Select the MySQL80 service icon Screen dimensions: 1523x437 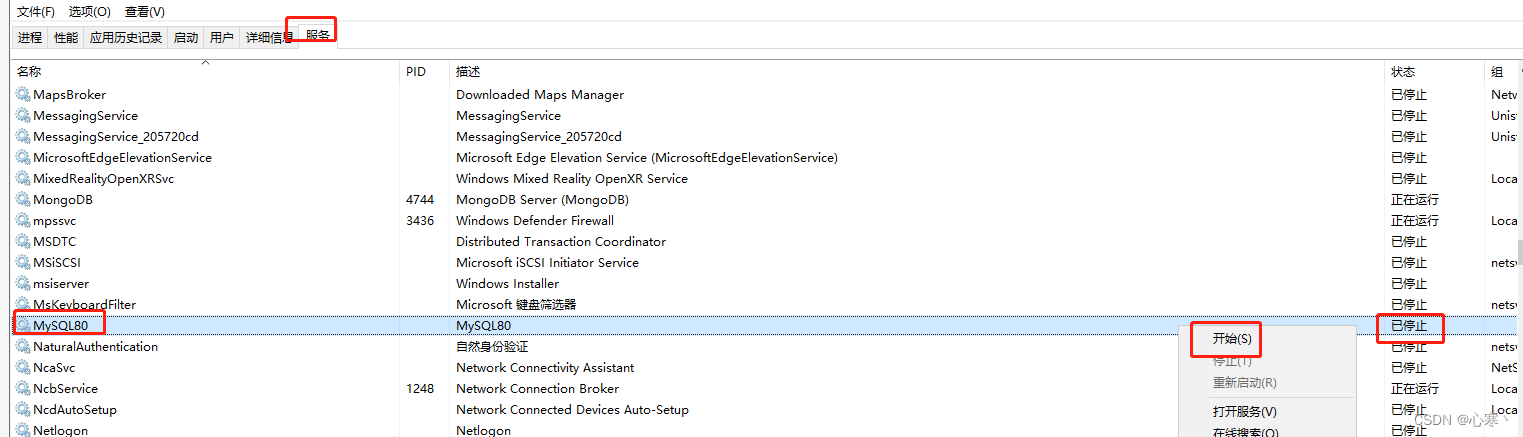pyautogui.click(x=23, y=326)
